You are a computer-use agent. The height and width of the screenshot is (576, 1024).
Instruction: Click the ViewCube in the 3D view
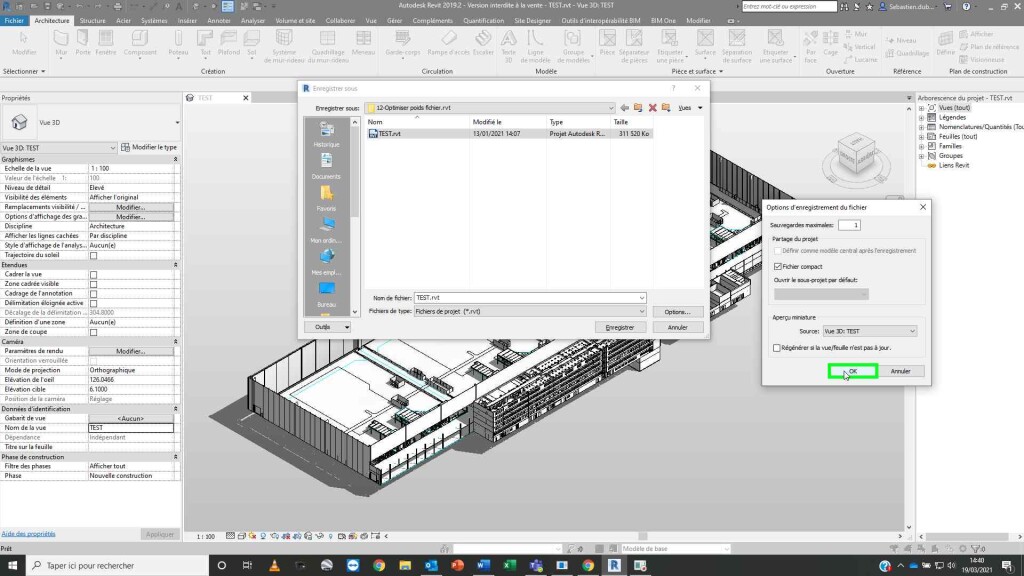pos(856,155)
